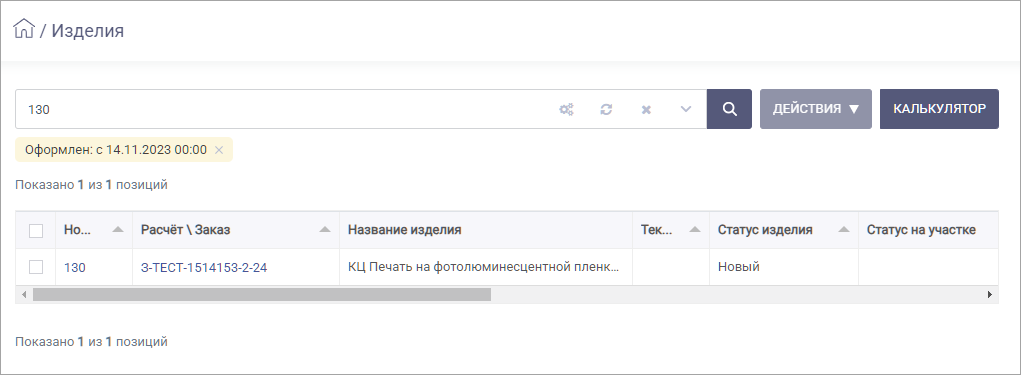Open the КАЛЬКУЛЯТОР button

(939, 109)
